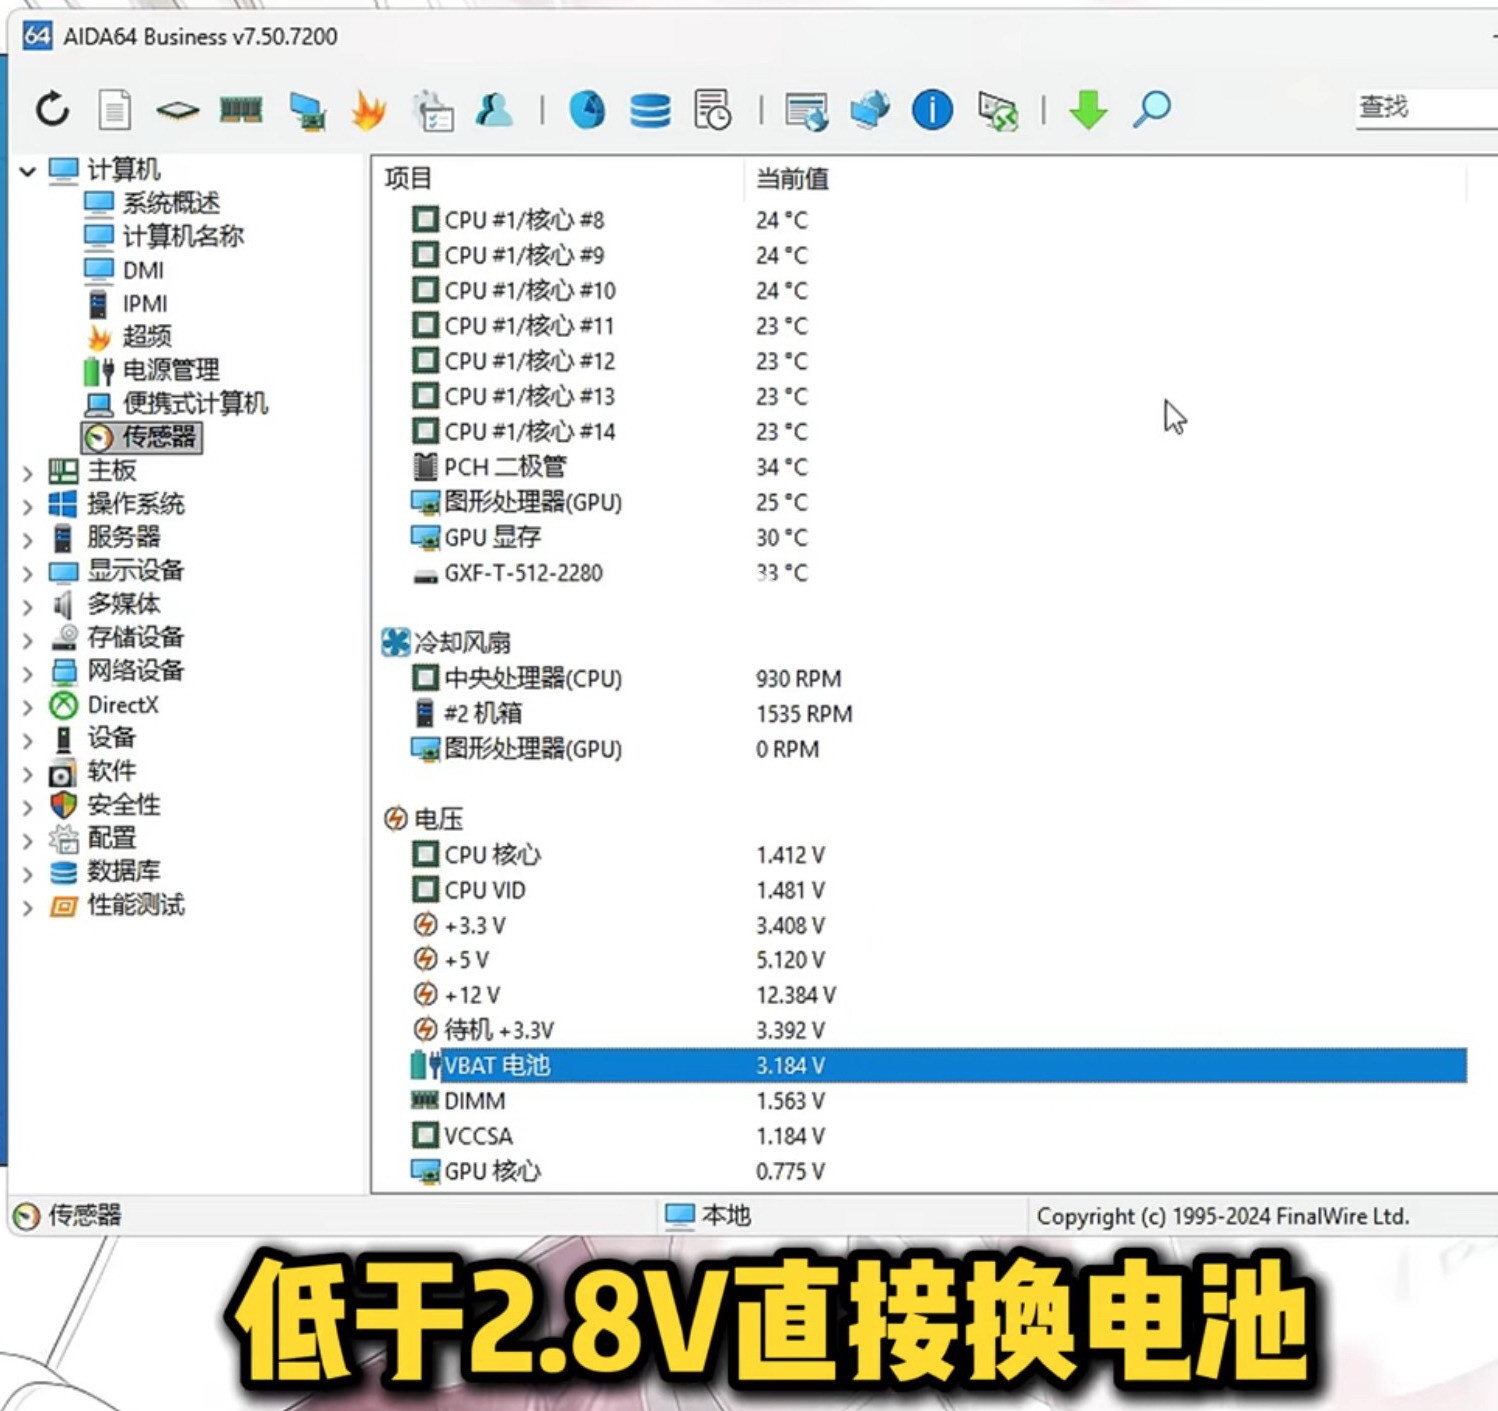The height and width of the screenshot is (1411, 1498).
Task: Open the database disks toolbar icon
Action: 650,109
